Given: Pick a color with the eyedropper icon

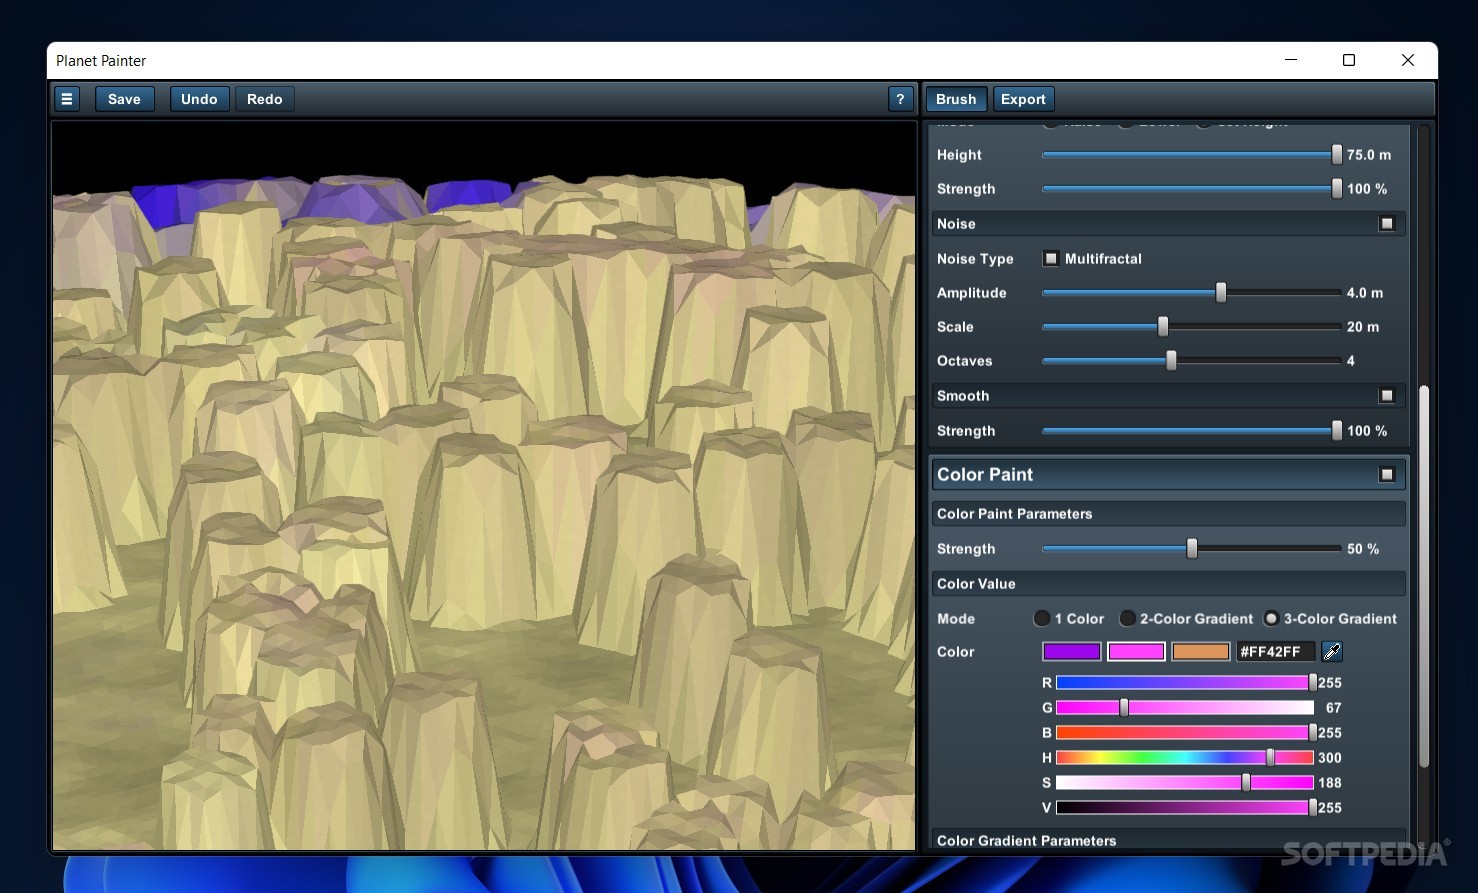Looking at the screenshot, I should (1332, 652).
